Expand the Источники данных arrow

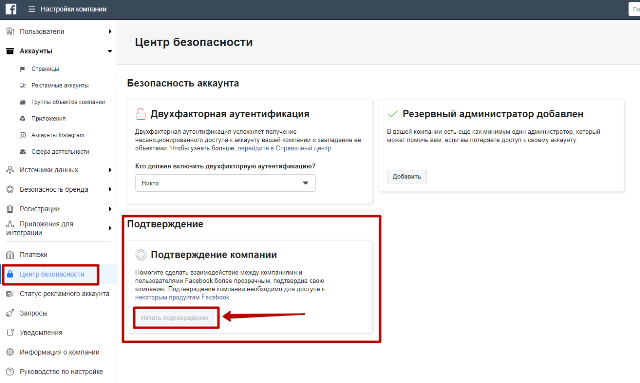click(x=110, y=170)
